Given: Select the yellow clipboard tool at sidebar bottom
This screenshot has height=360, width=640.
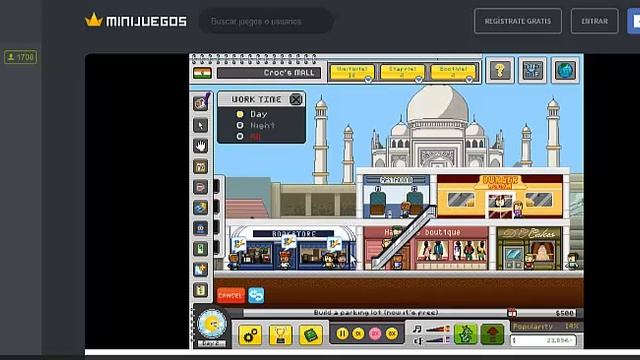Looking at the screenshot, I should [200, 290].
